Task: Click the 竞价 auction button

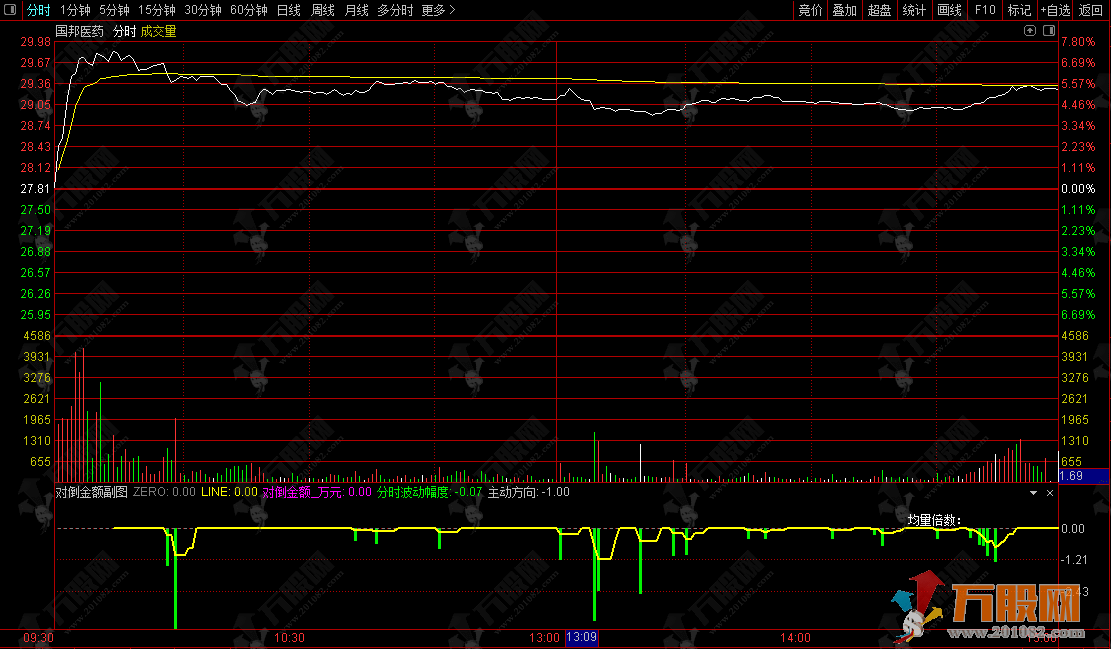Action: 810,10
